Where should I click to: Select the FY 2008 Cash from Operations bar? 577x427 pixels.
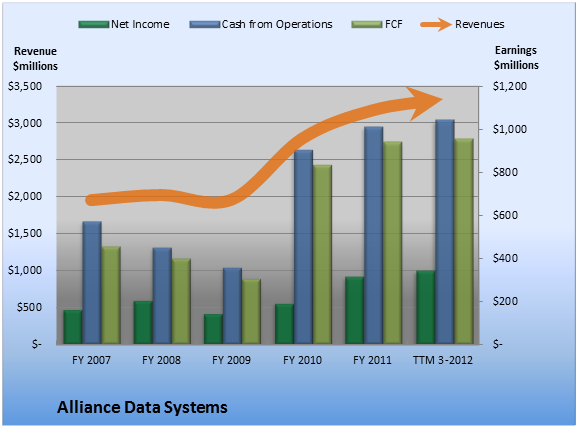coord(162,296)
